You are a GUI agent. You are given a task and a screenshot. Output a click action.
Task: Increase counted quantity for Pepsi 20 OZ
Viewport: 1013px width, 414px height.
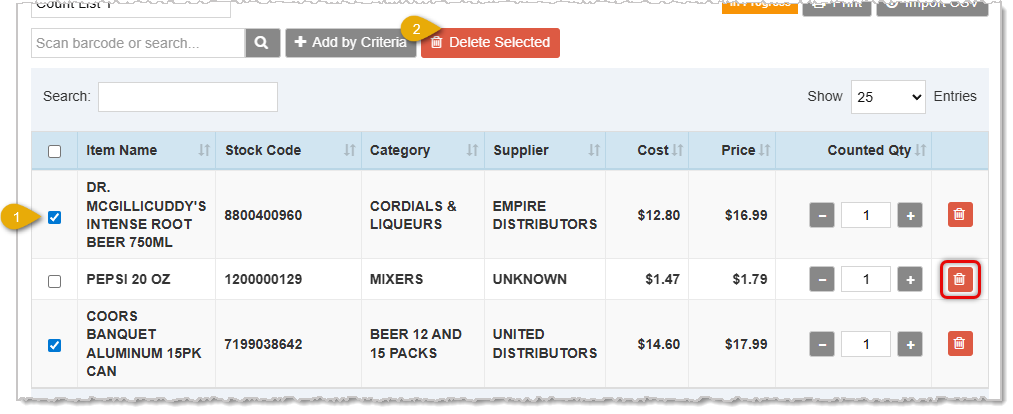click(910, 280)
